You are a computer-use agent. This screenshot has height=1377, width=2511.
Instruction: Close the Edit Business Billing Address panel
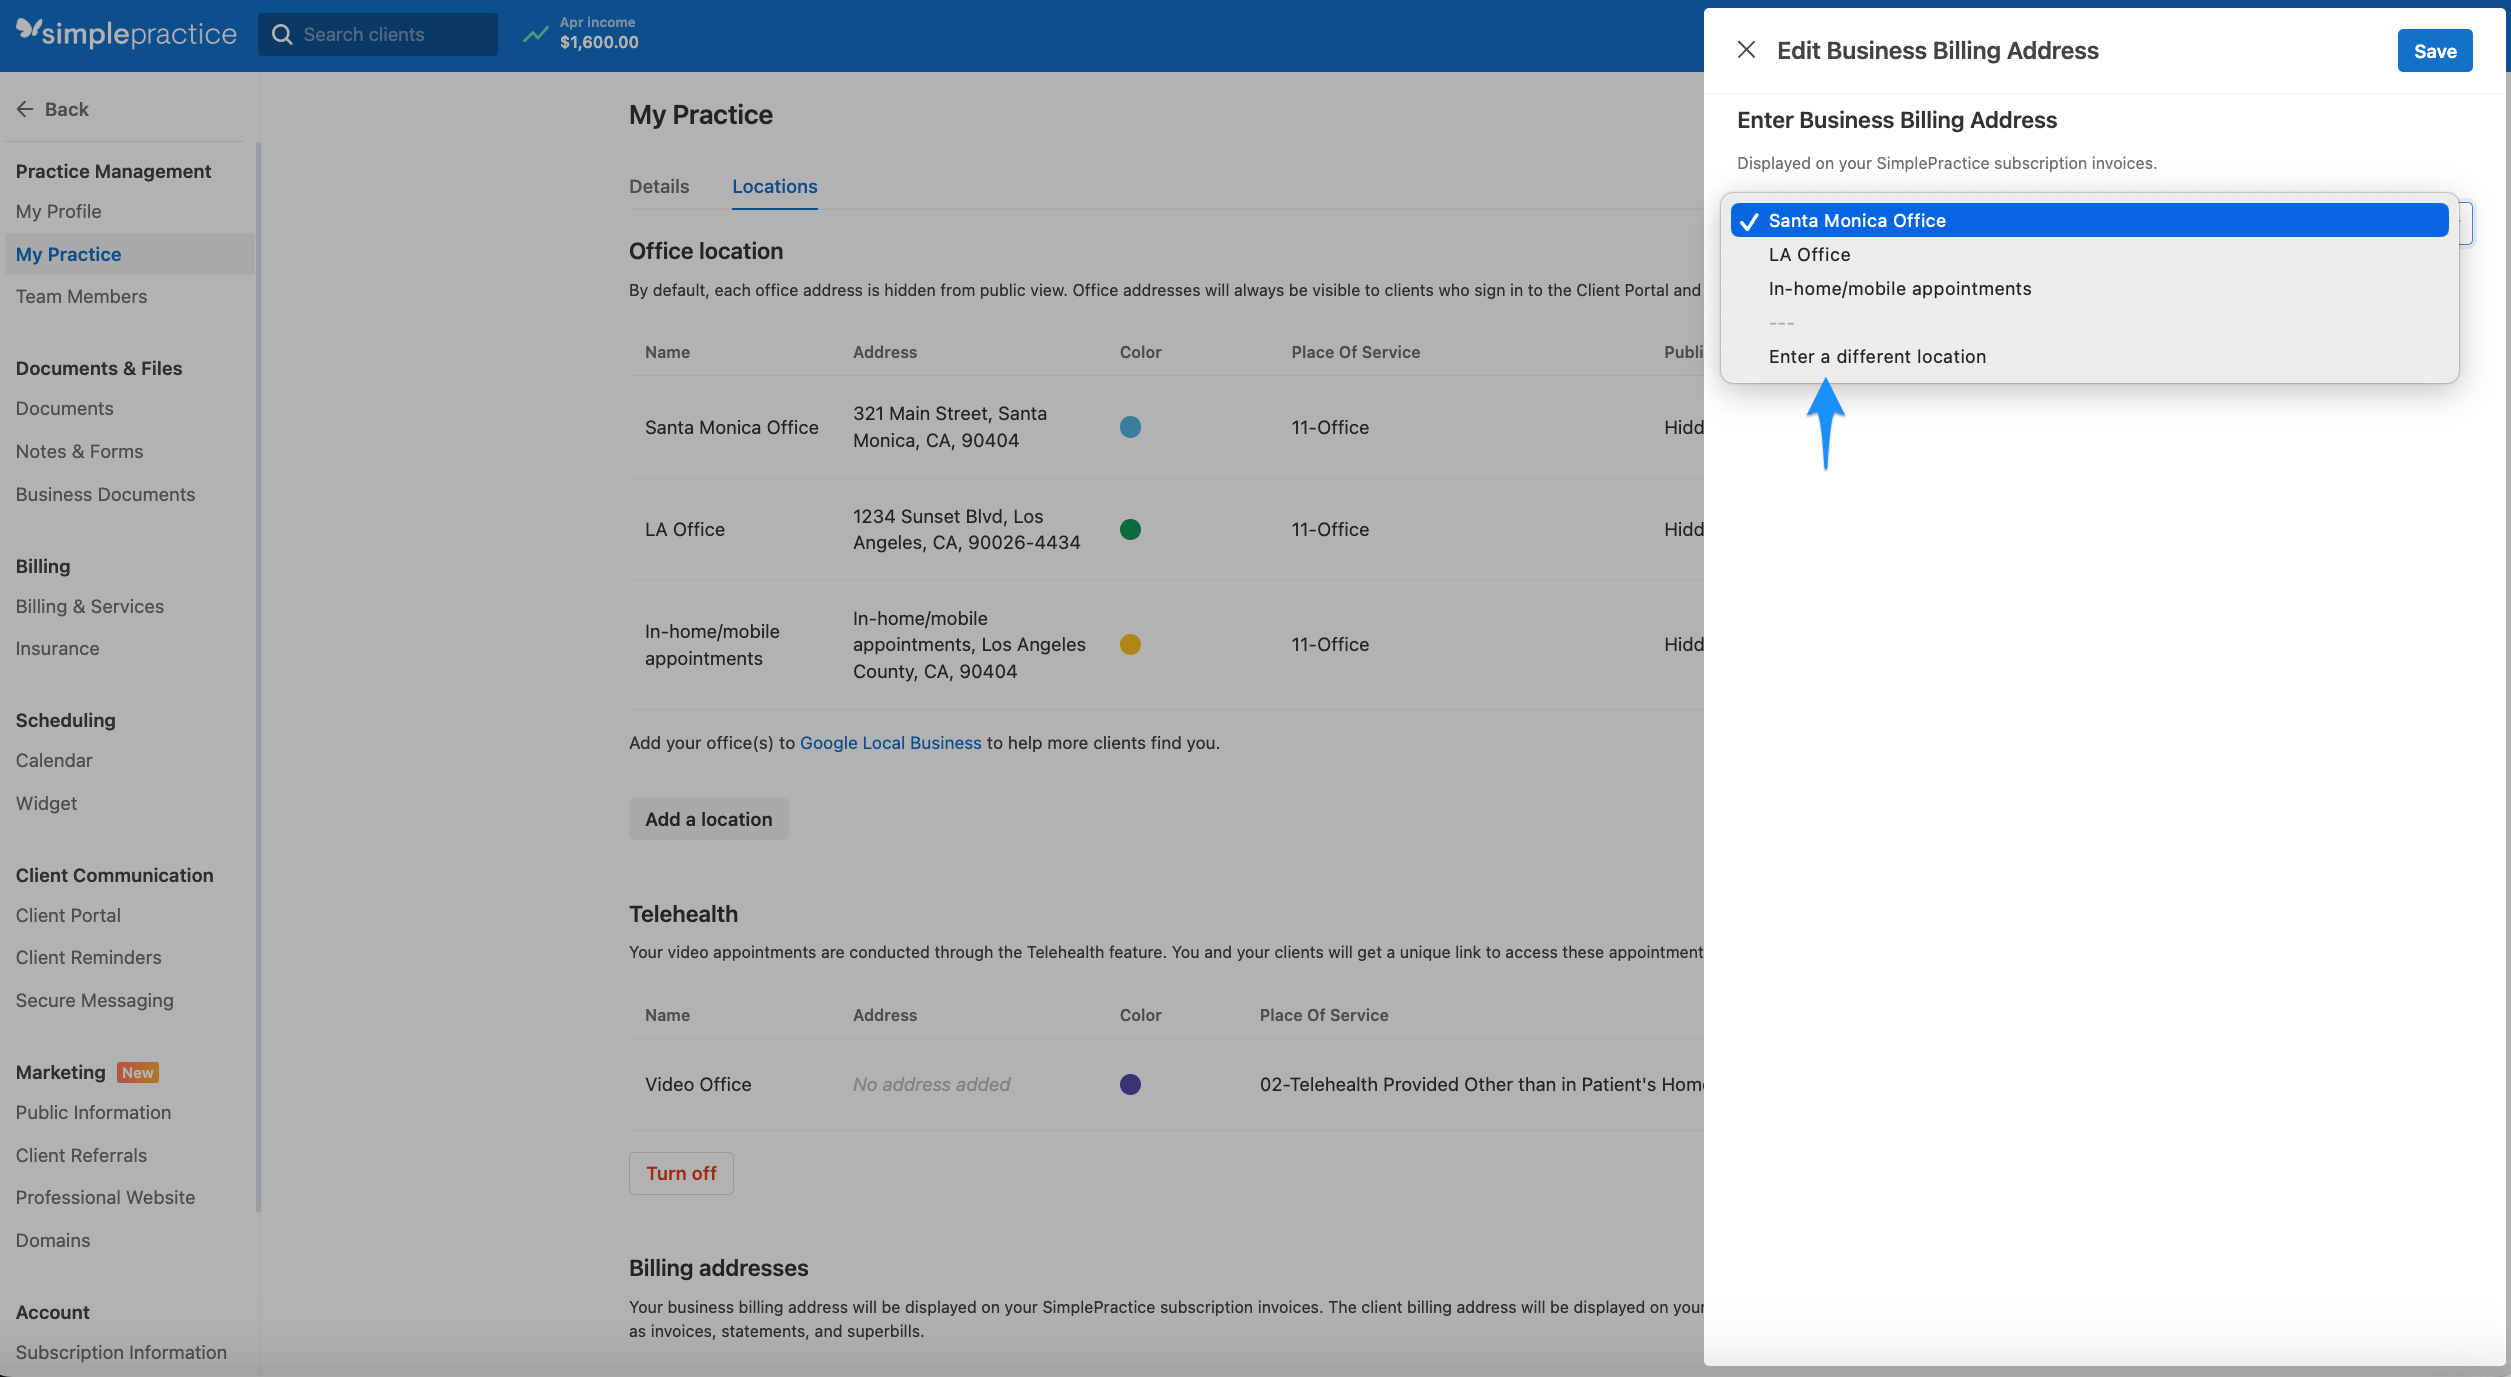(1747, 49)
